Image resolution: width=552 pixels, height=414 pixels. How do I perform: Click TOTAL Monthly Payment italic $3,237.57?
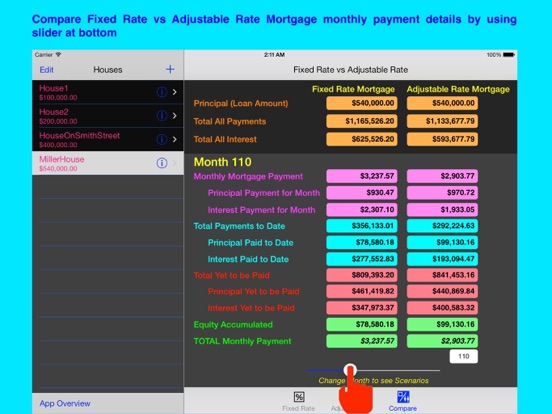[362, 341]
